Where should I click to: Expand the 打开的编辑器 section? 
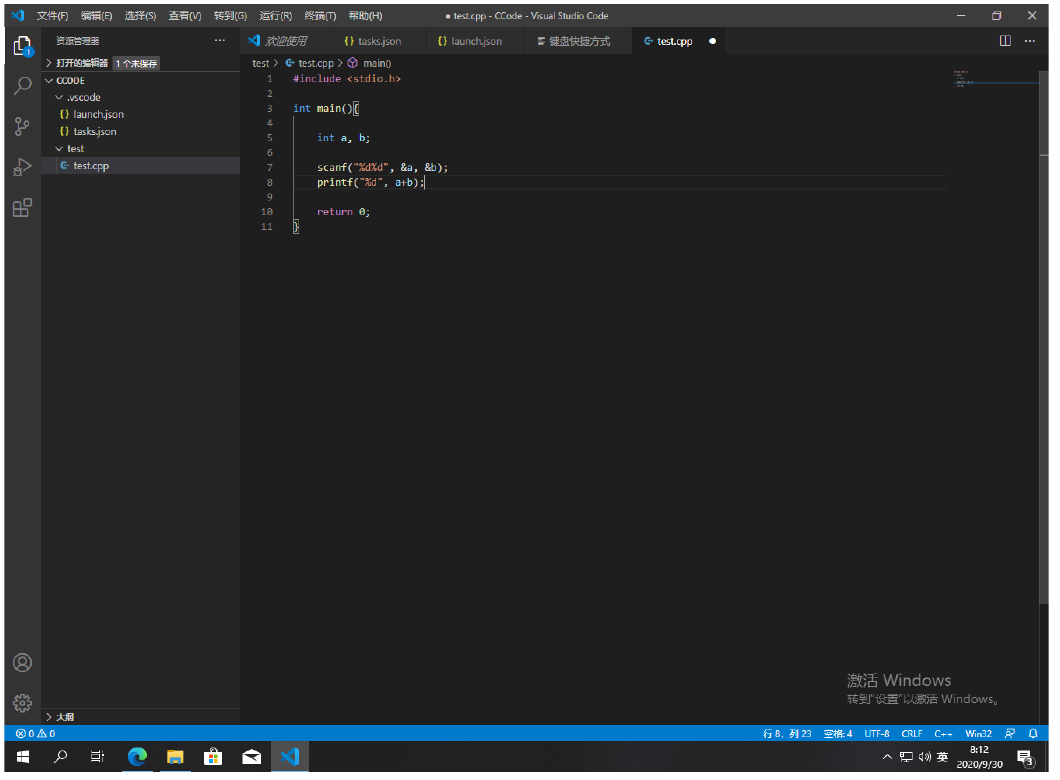(80, 63)
